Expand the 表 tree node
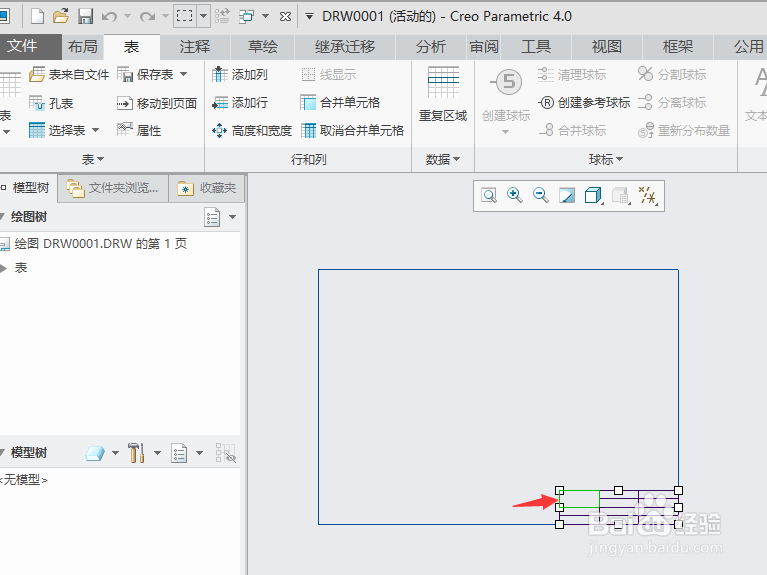767x575 pixels. 4,268
